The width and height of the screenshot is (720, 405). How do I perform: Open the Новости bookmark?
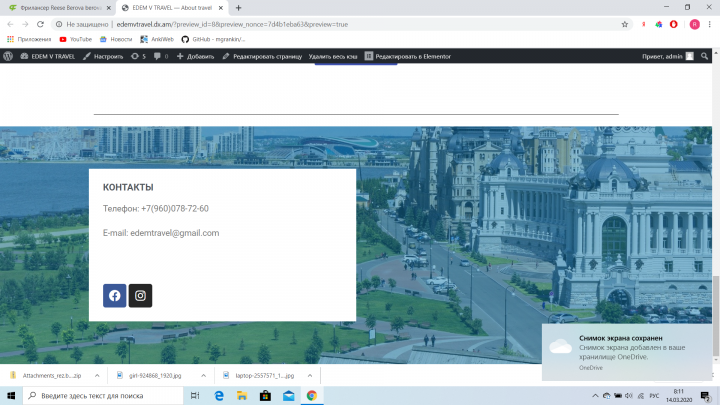point(116,39)
